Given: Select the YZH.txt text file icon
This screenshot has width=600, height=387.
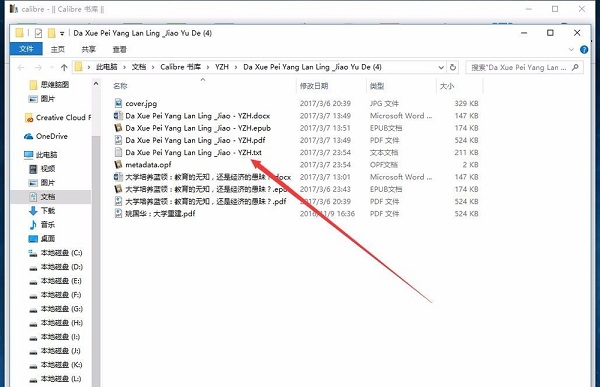Looking at the screenshot, I should (119, 152).
